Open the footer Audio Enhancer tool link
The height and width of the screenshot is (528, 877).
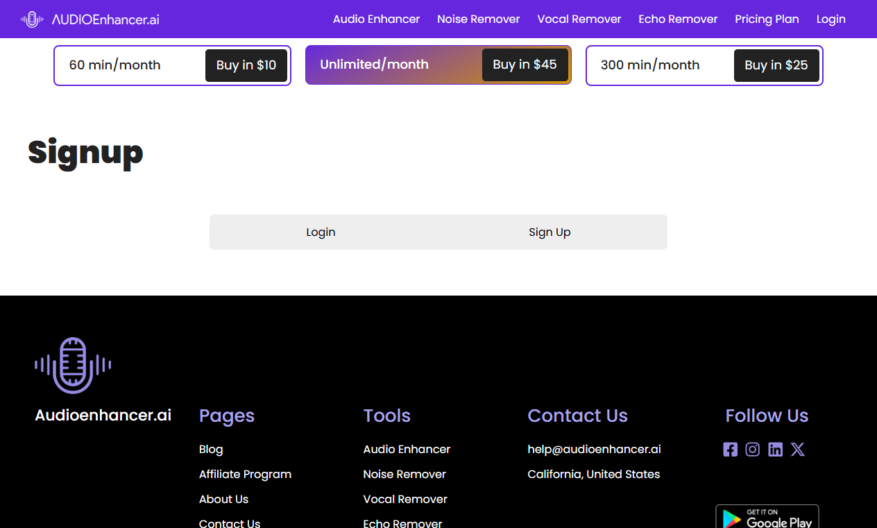407,449
